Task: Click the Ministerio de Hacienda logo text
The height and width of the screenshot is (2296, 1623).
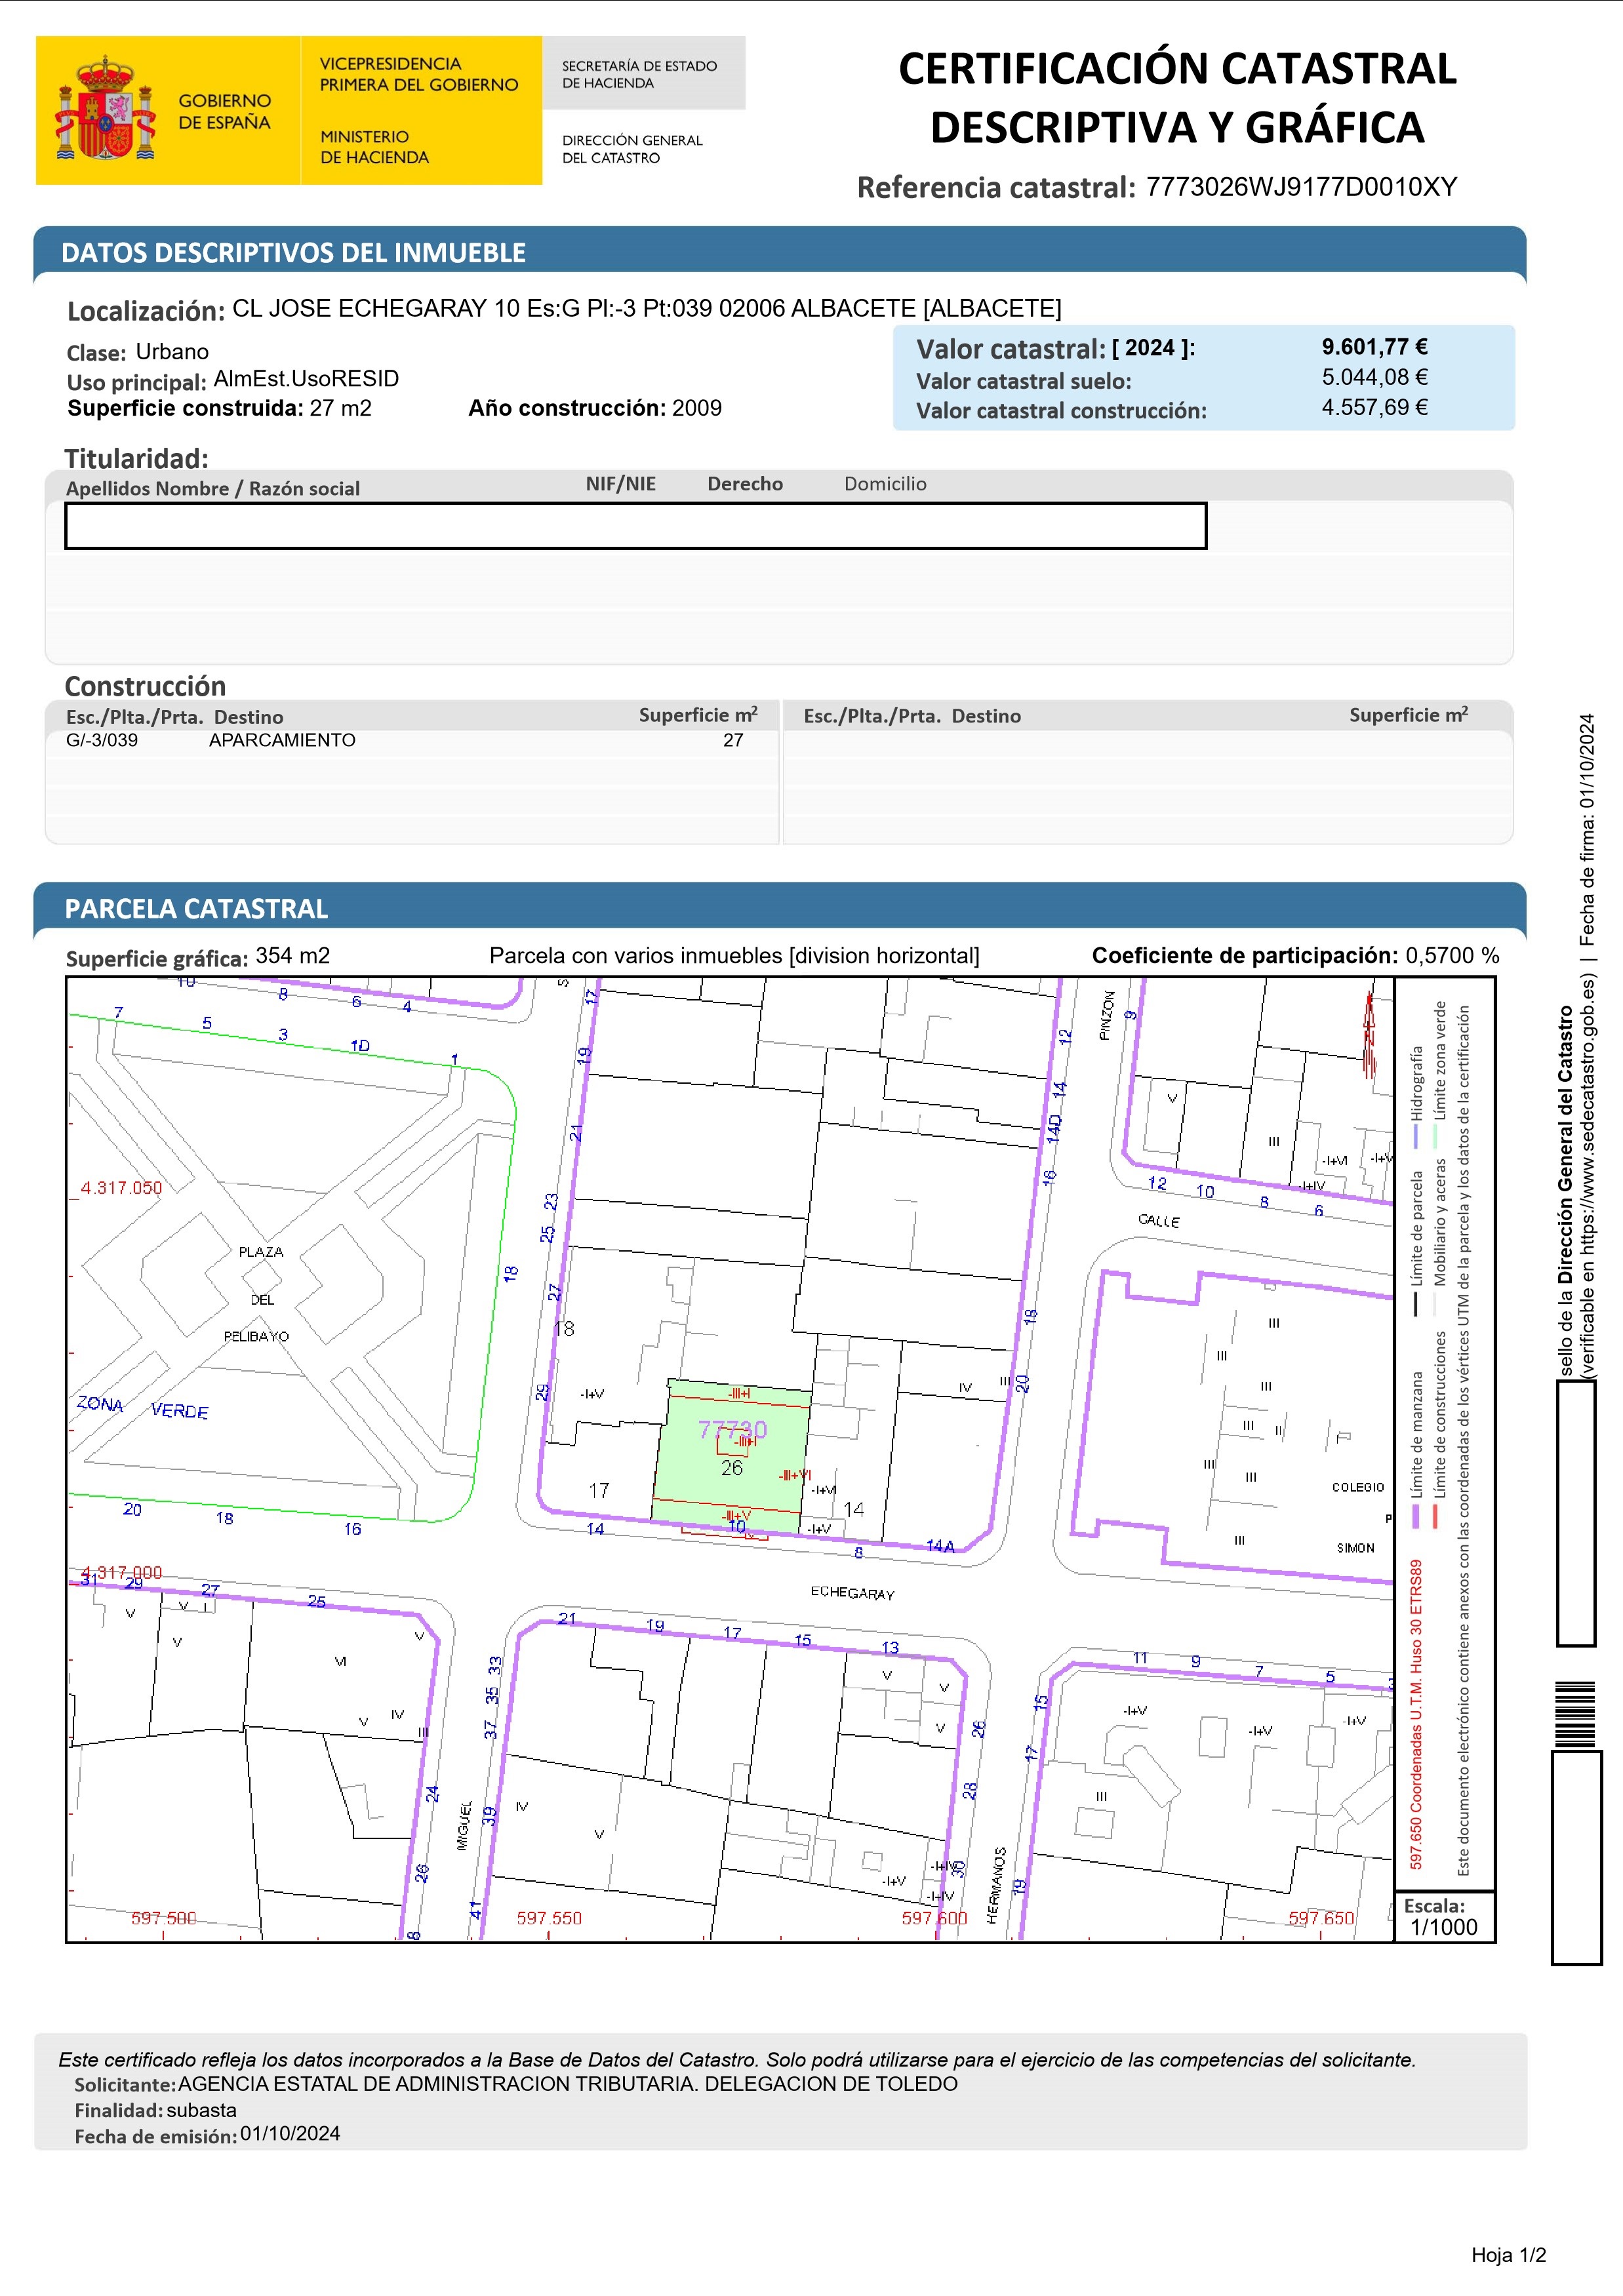Action: click(374, 147)
